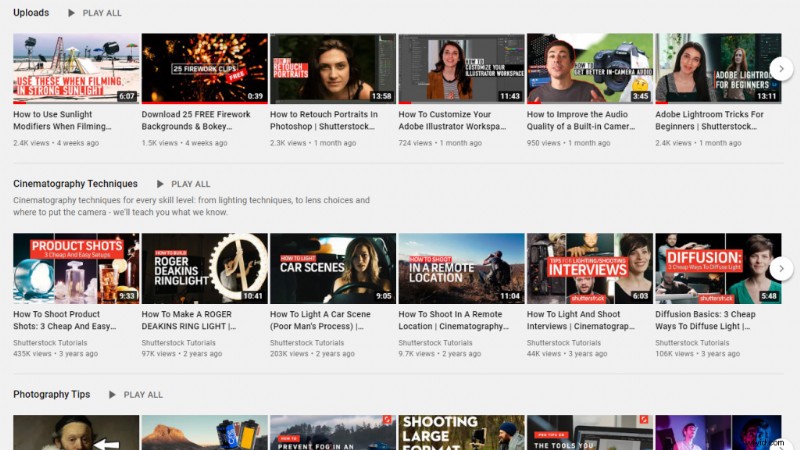Open the film rolls mountain thumbnail

(x=205, y=432)
